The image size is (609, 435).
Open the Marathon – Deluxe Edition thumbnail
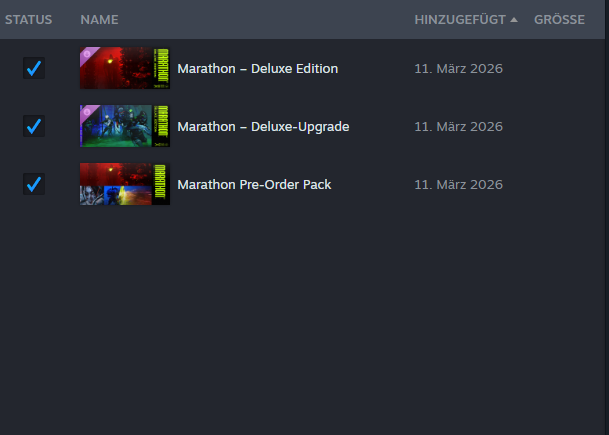125,68
